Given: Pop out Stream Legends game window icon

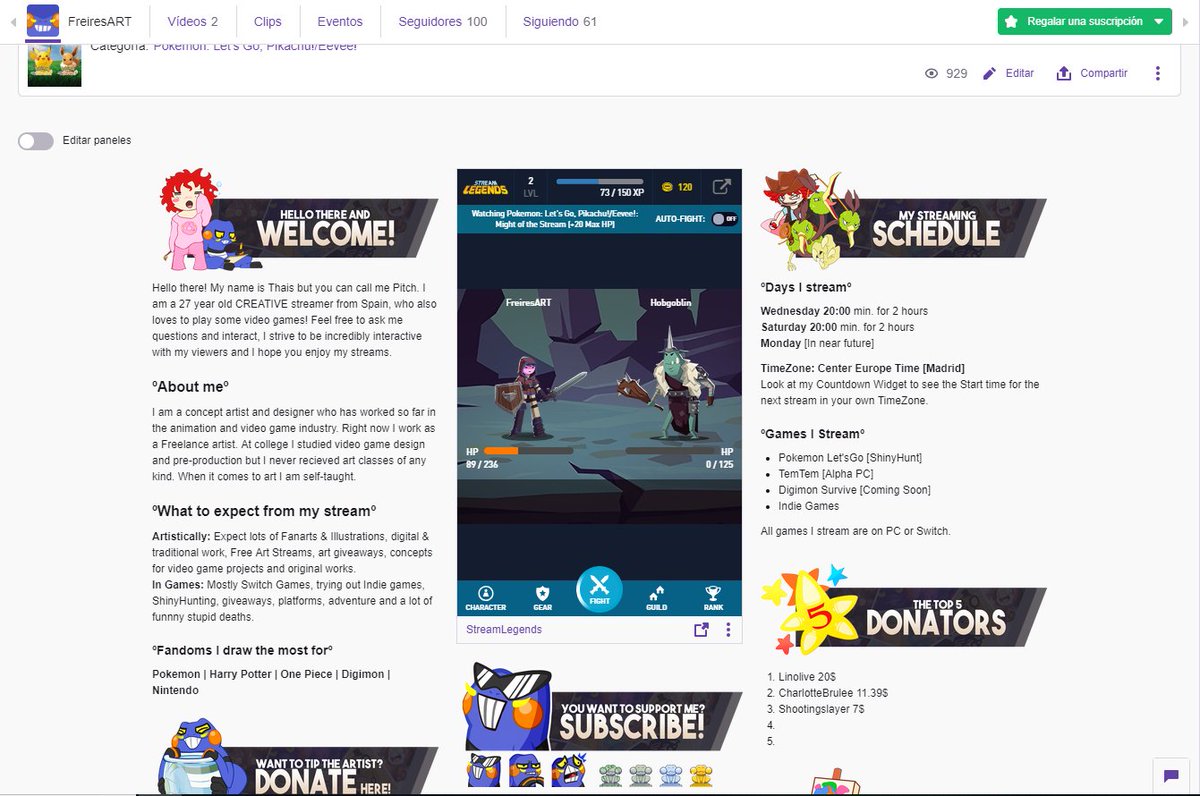Looking at the screenshot, I should pyautogui.click(x=721, y=186).
